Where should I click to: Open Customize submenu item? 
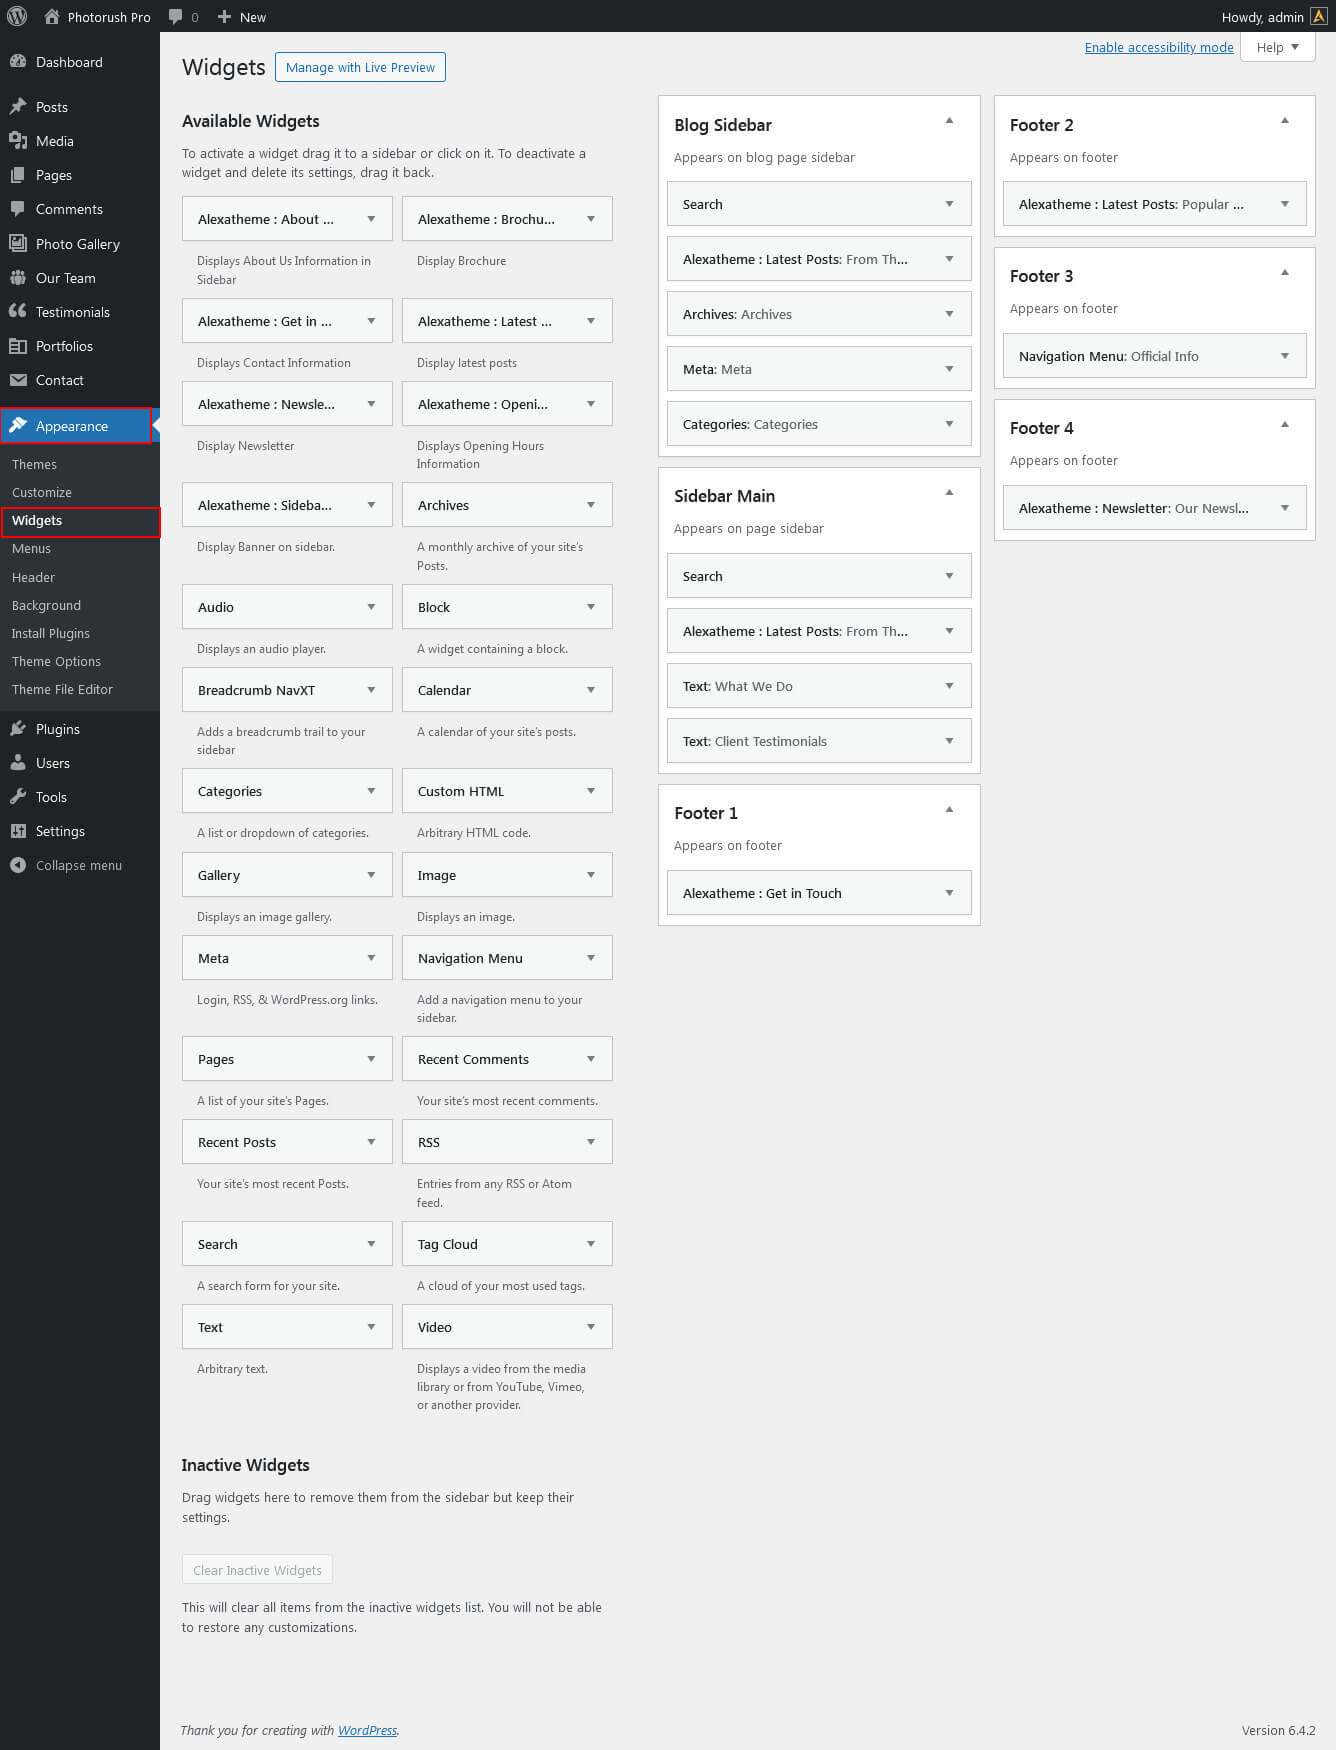pyautogui.click(x=42, y=492)
